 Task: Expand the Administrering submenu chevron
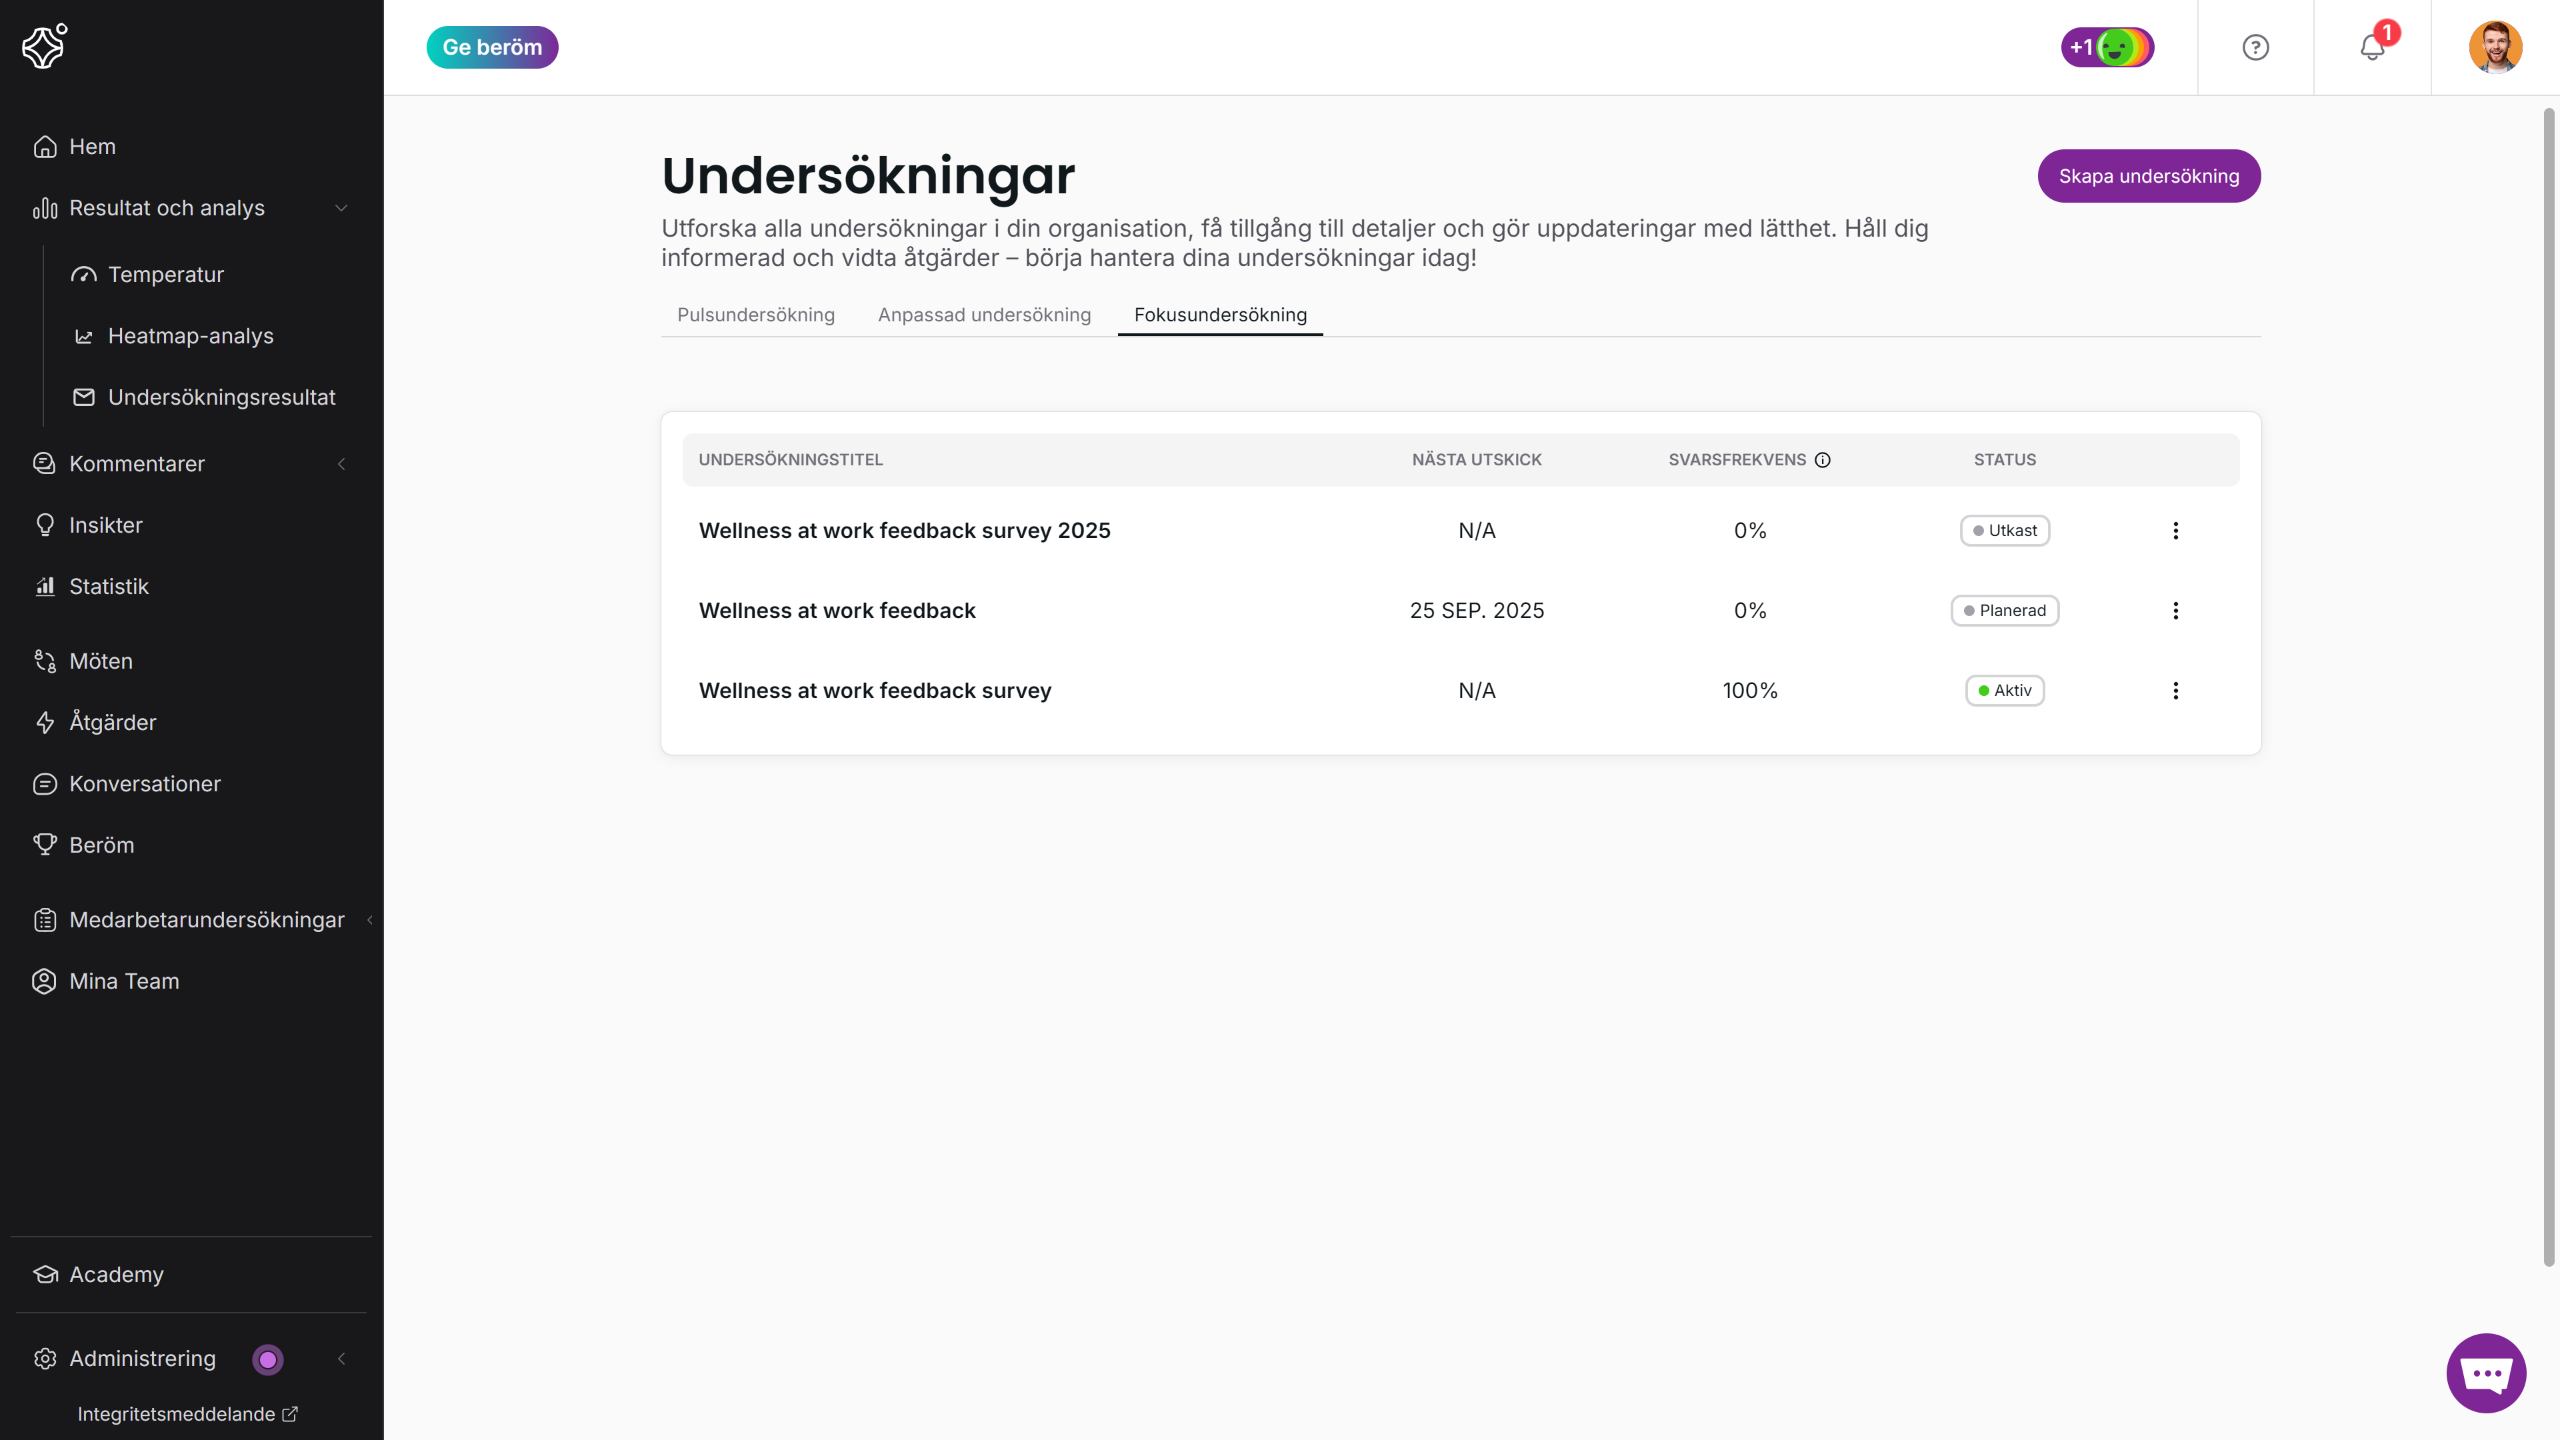click(341, 1359)
